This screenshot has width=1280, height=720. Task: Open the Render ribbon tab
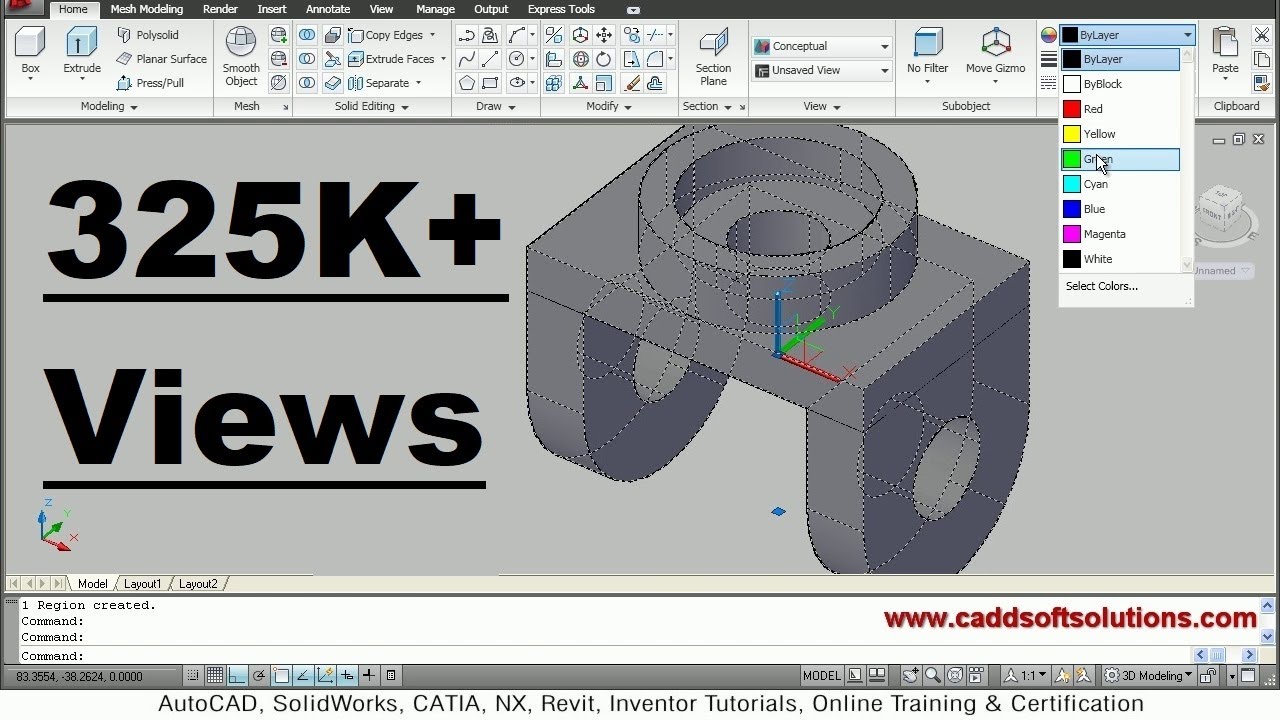tap(220, 9)
